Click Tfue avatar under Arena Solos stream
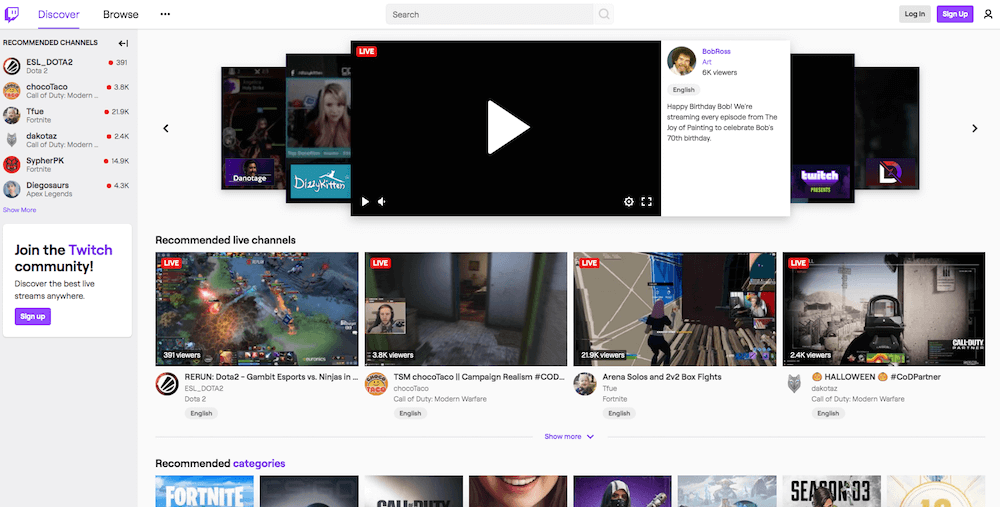 click(x=585, y=384)
